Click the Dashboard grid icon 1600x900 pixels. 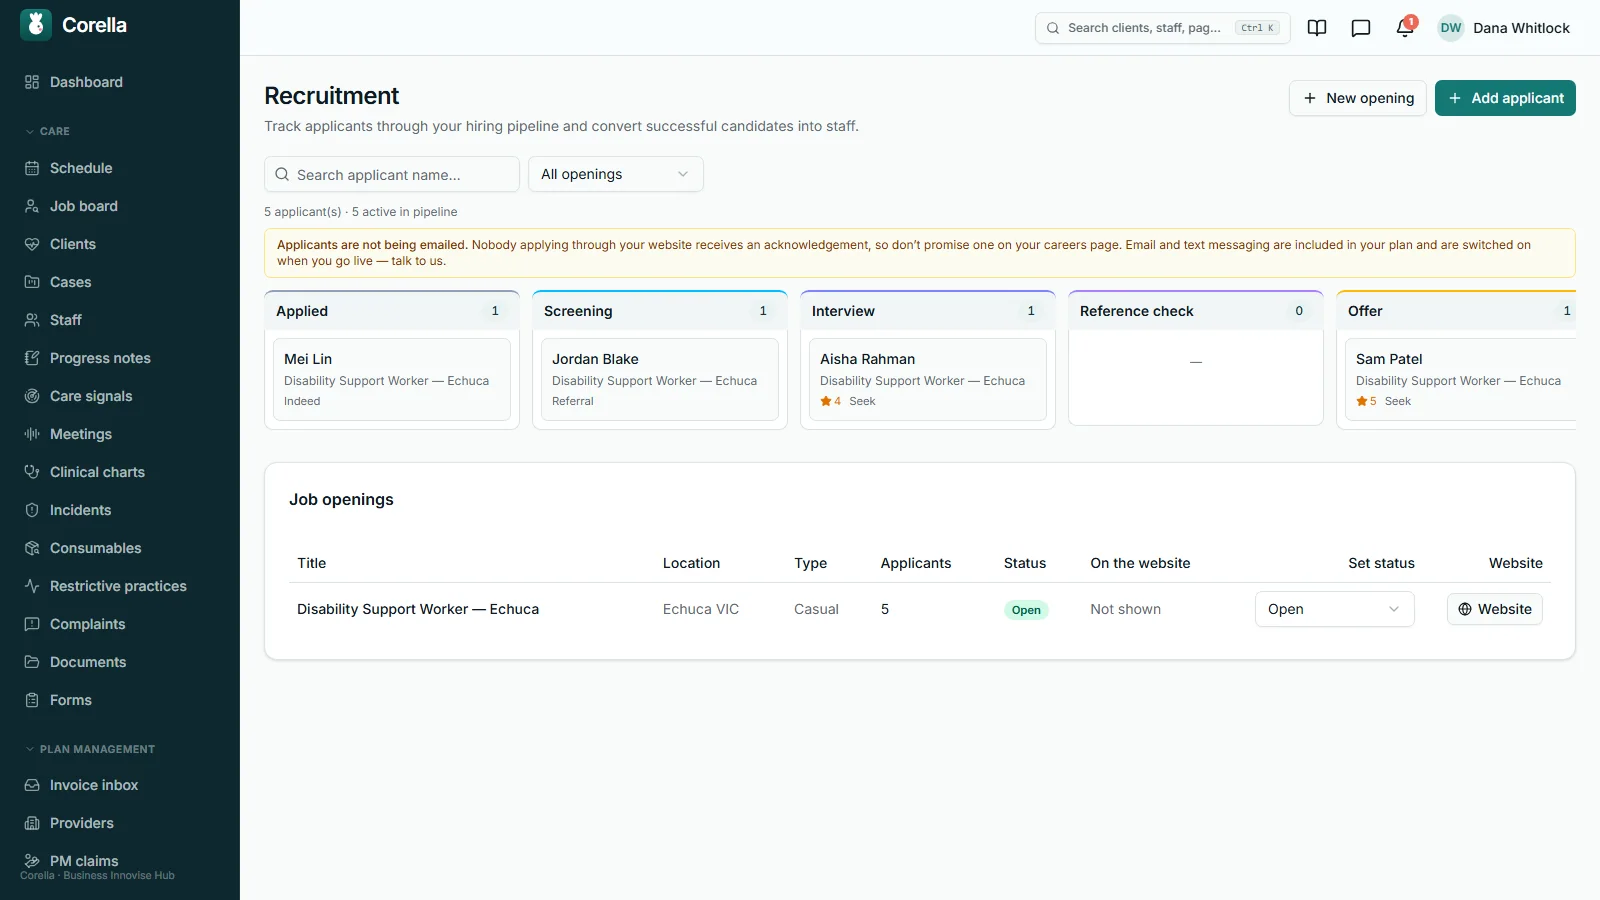32,82
